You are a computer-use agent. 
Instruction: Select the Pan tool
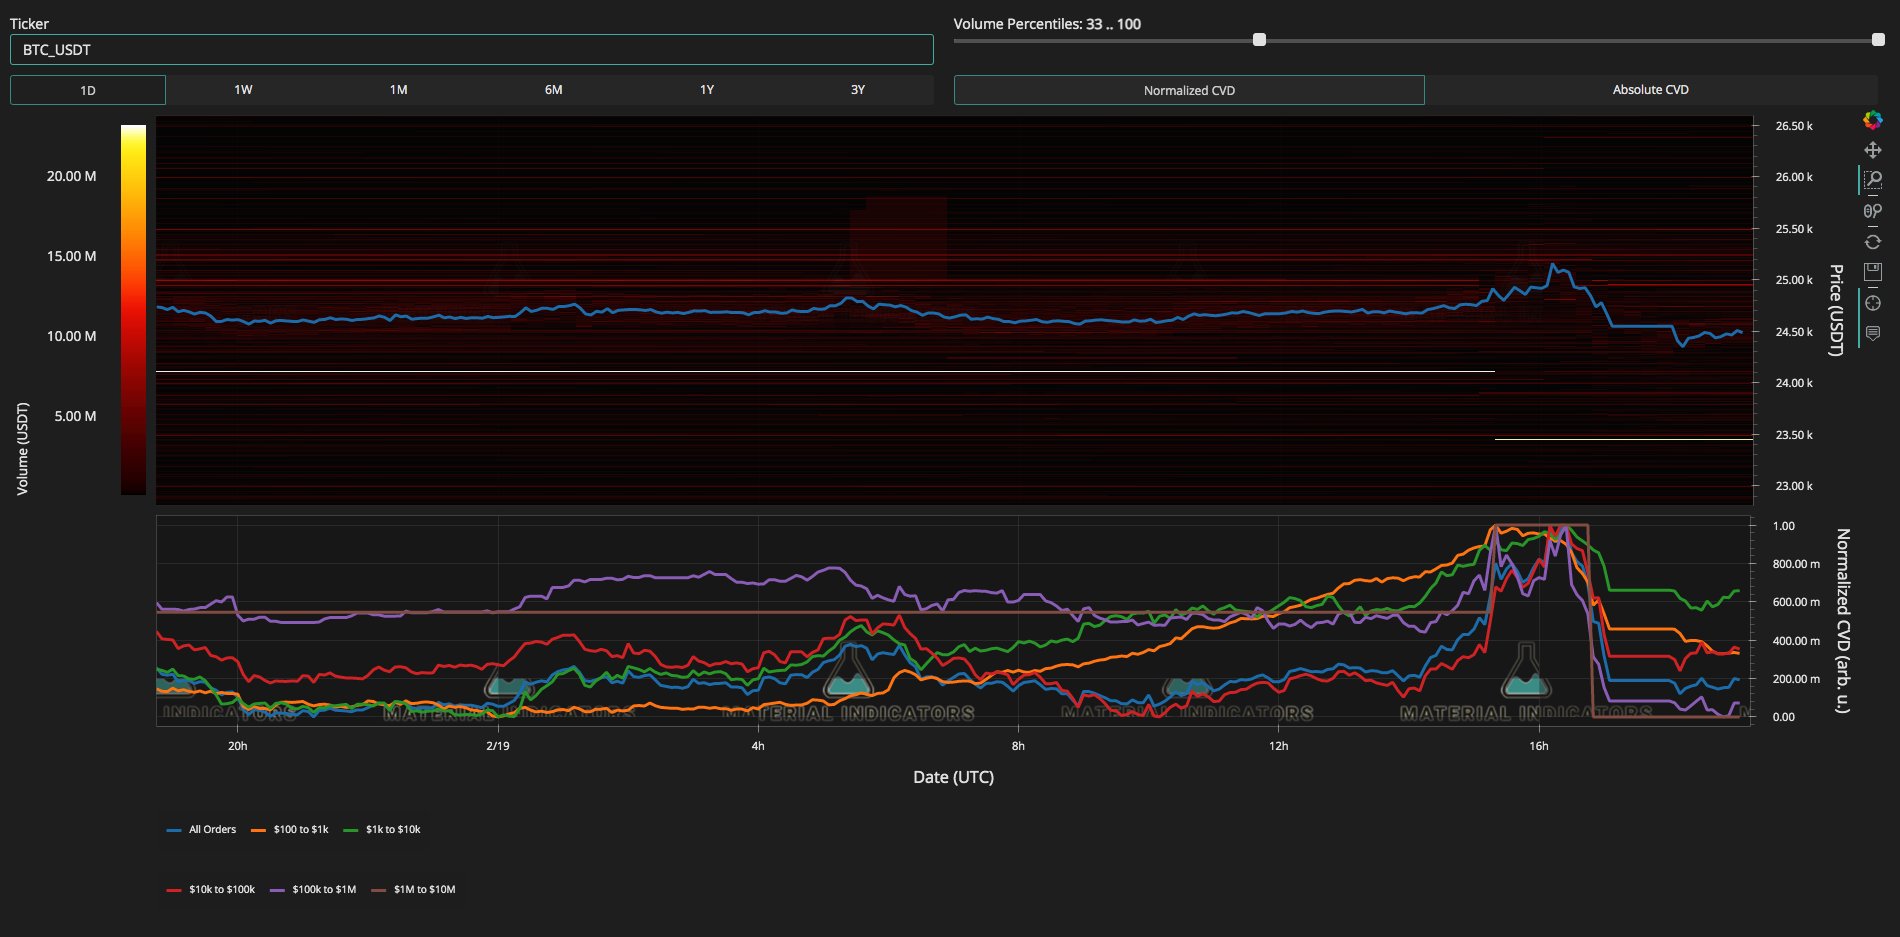pos(1872,150)
